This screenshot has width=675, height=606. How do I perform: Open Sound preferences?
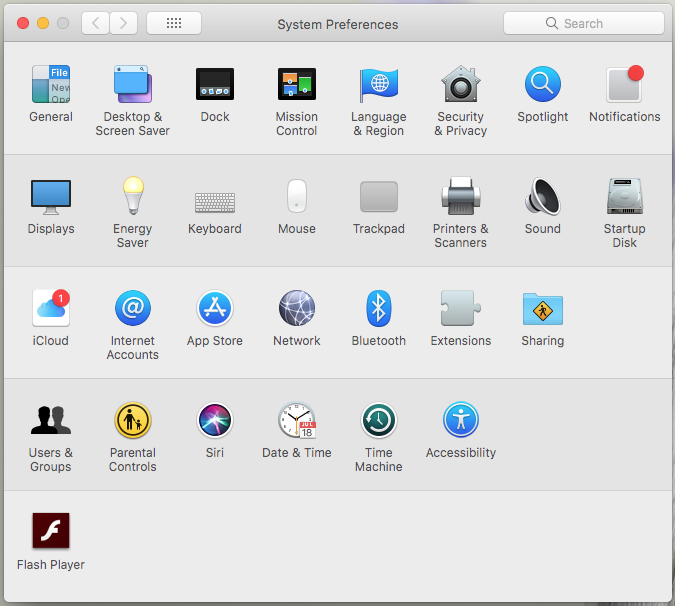pyautogui.click(x=542, y=196)
